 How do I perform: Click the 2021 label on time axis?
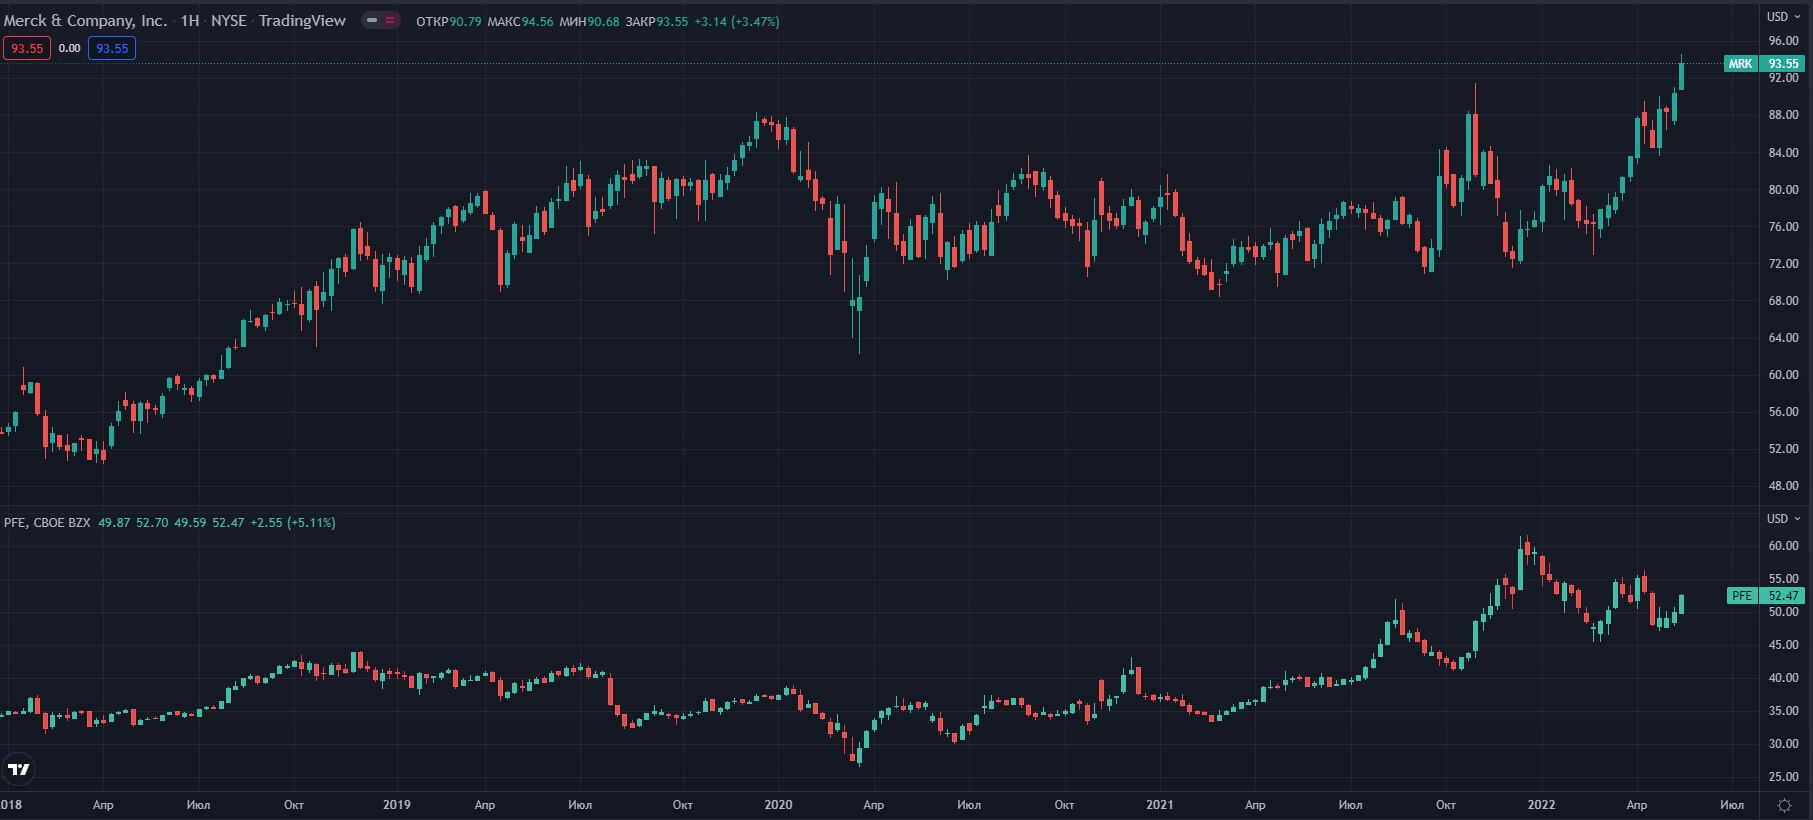1159,804
